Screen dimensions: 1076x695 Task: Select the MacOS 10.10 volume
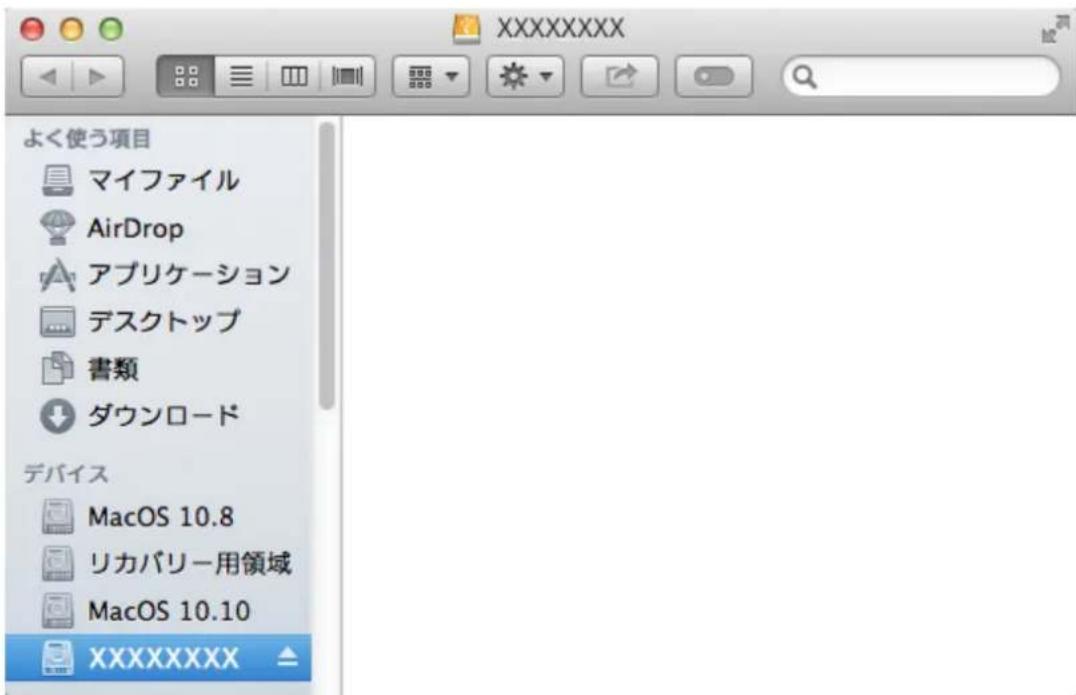tap(158, 611)
